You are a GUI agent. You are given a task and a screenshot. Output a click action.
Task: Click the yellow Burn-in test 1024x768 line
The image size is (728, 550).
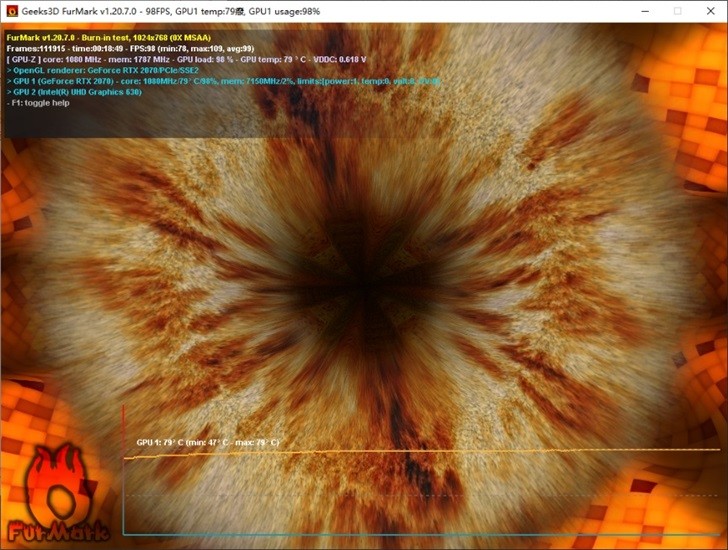coord(109,38)
